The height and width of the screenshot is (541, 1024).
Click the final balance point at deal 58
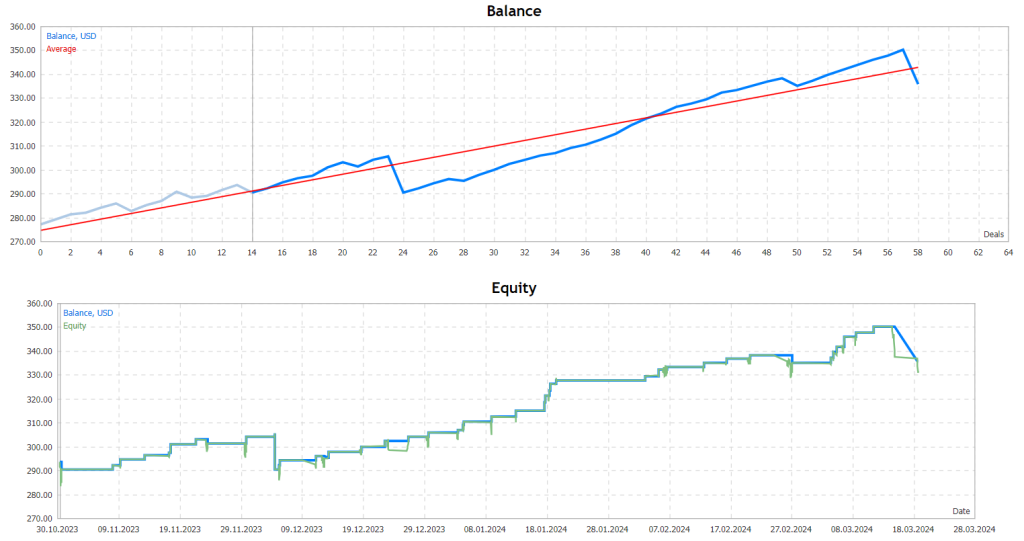coord(918,83)
